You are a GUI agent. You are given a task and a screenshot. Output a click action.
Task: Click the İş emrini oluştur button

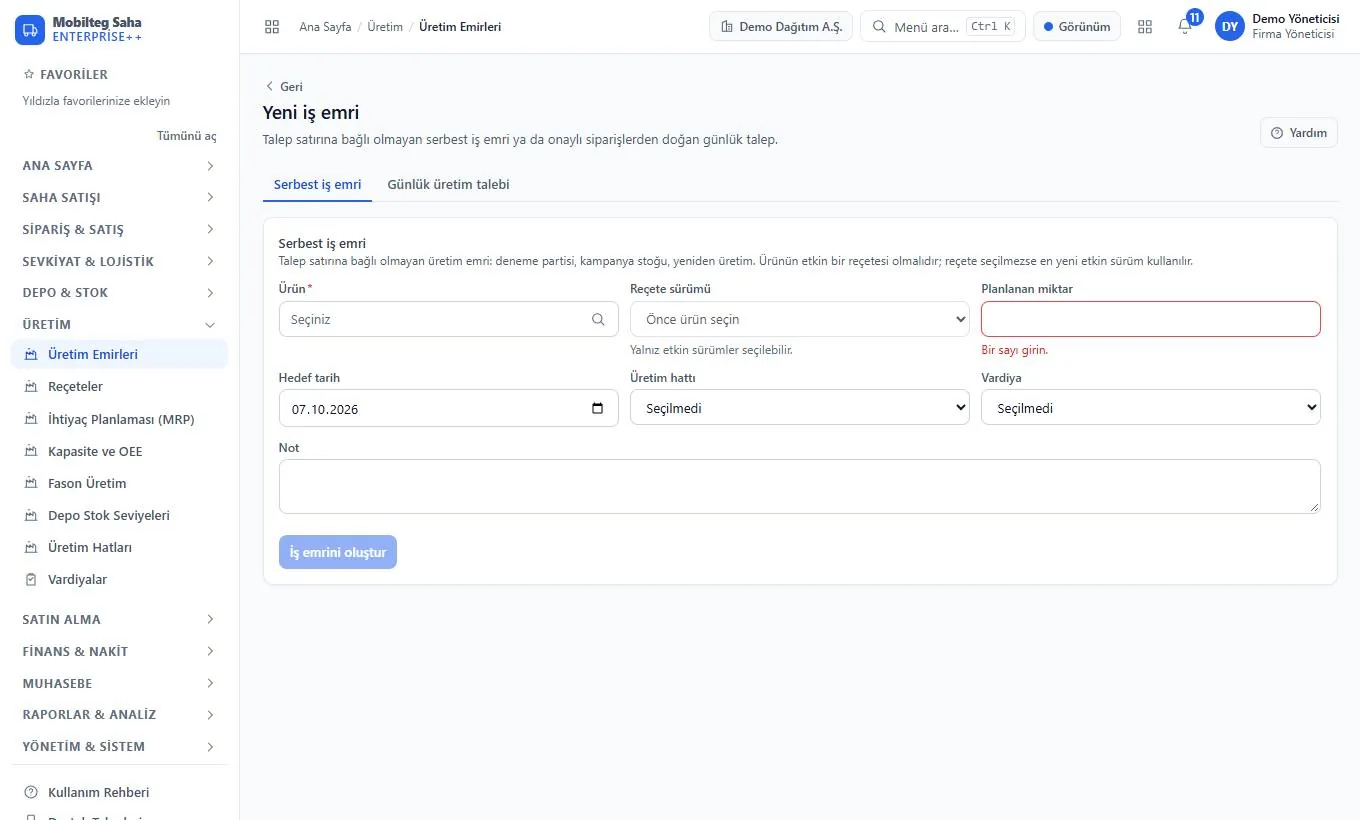tap(338, 552)
